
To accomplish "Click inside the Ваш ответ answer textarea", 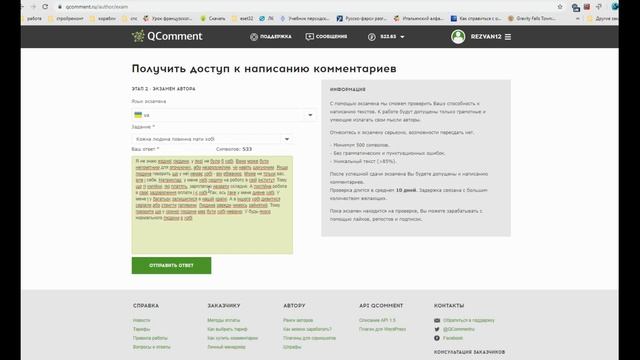I will click(212, 205).
